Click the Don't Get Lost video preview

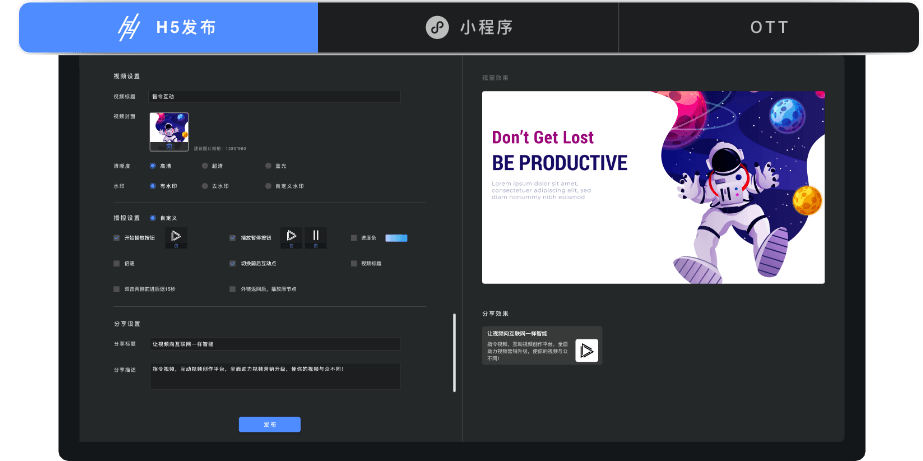[653, 187]
